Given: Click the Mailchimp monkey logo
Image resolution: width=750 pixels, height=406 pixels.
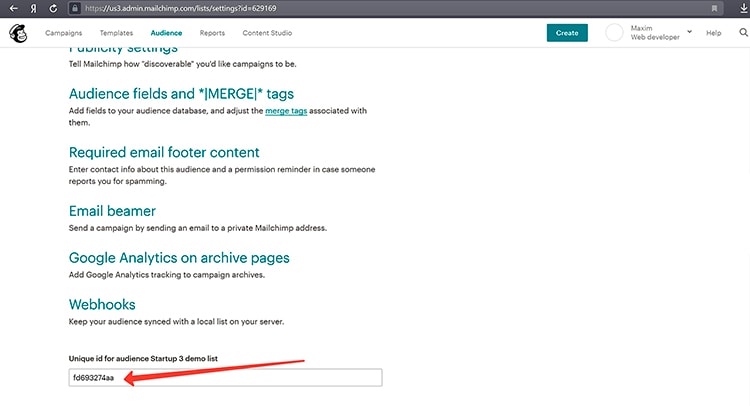Looking at the screenshot, I should click(x=18, y=33).
